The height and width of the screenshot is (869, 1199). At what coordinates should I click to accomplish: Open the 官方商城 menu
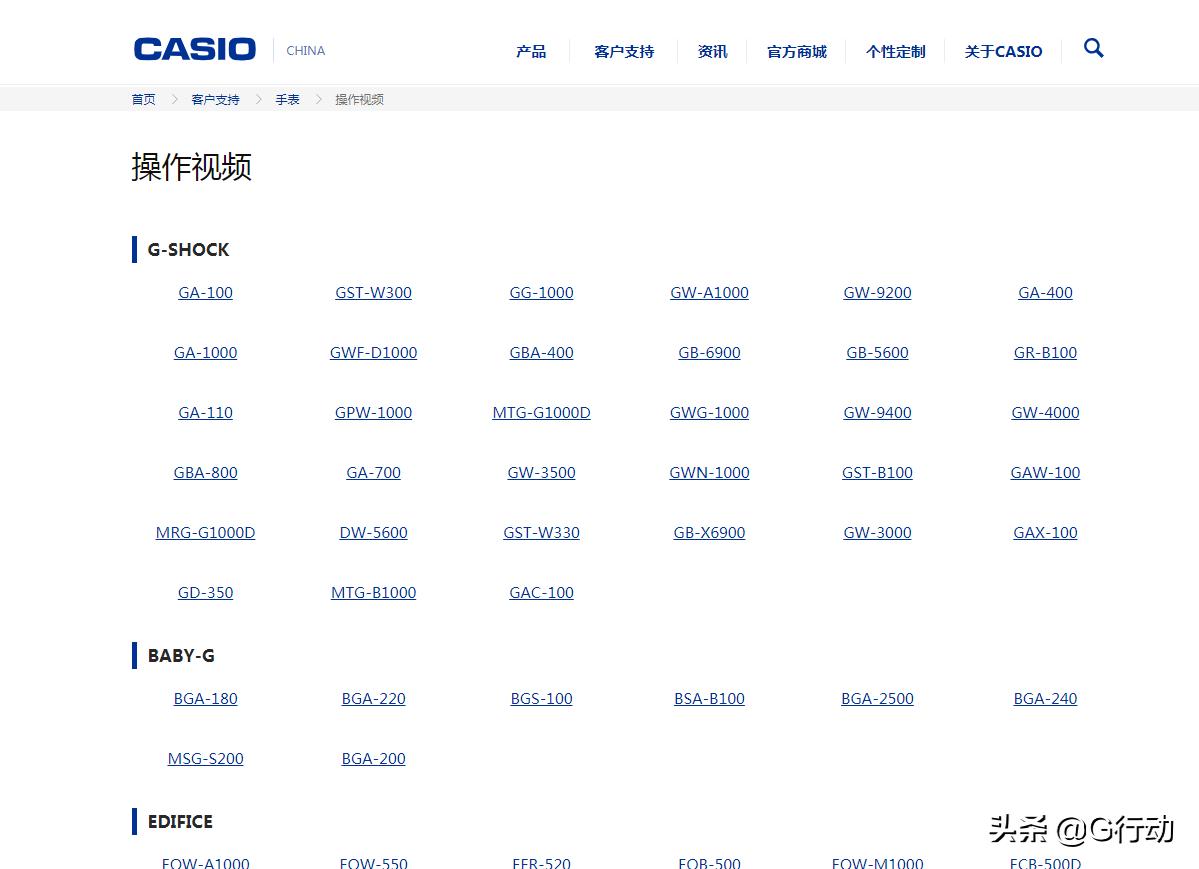pos(796,51)
